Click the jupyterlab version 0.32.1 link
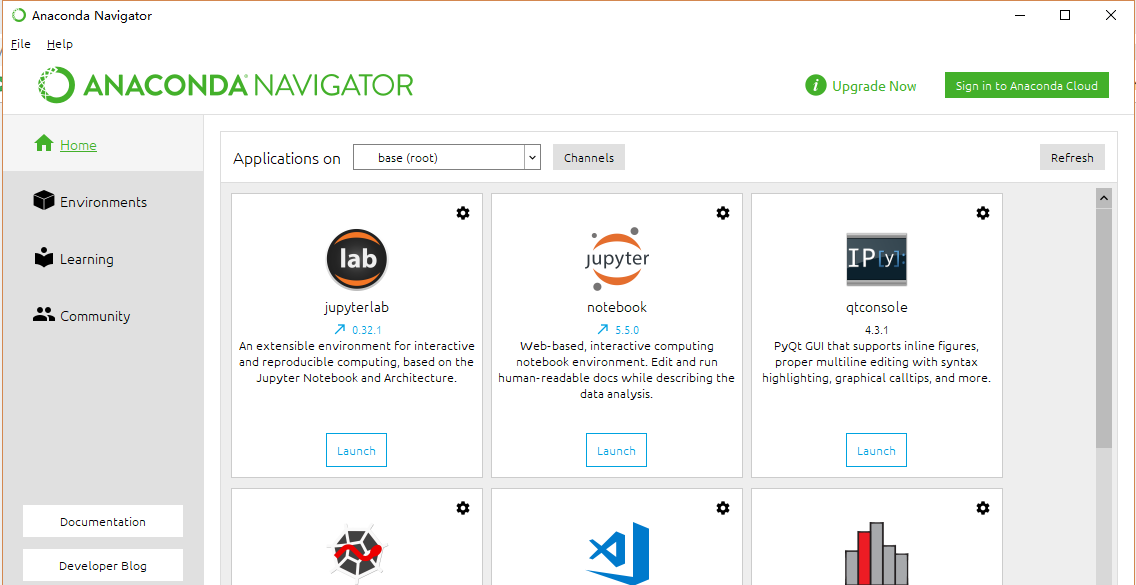 click(x=367, y=330)
